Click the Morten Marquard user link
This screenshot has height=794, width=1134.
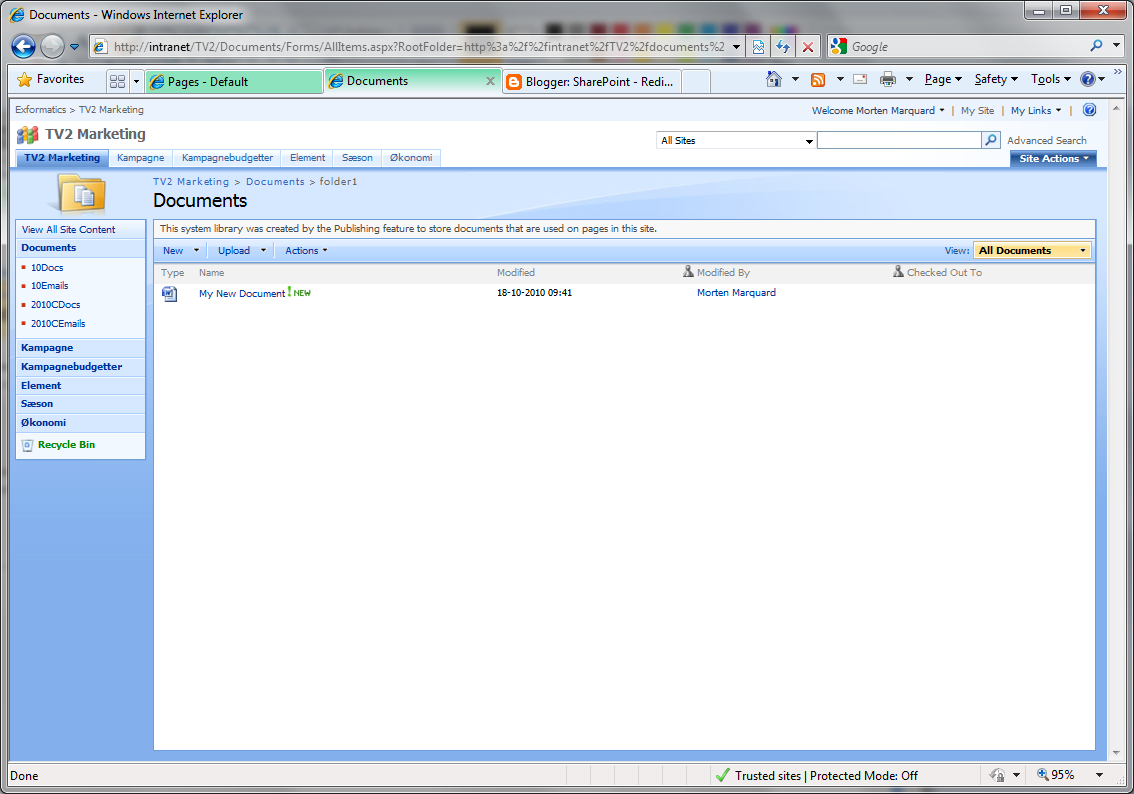pos(736,293)
